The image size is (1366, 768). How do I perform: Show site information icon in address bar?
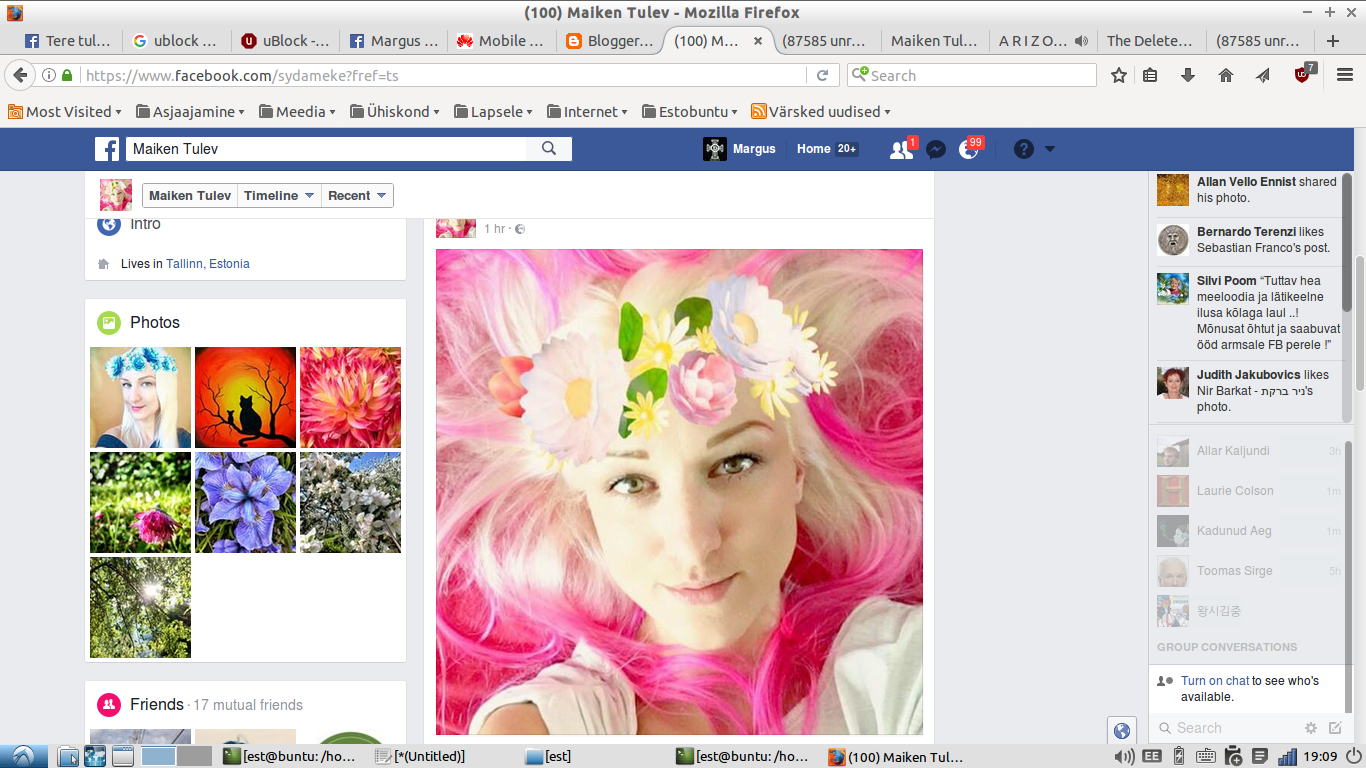49,75
